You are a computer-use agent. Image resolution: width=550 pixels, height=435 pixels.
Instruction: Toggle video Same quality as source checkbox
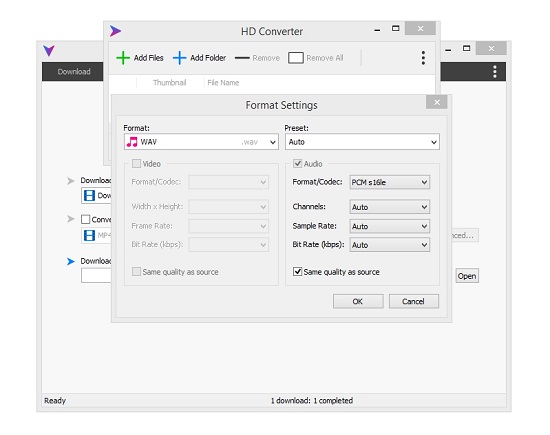click(x=136, y=272)
